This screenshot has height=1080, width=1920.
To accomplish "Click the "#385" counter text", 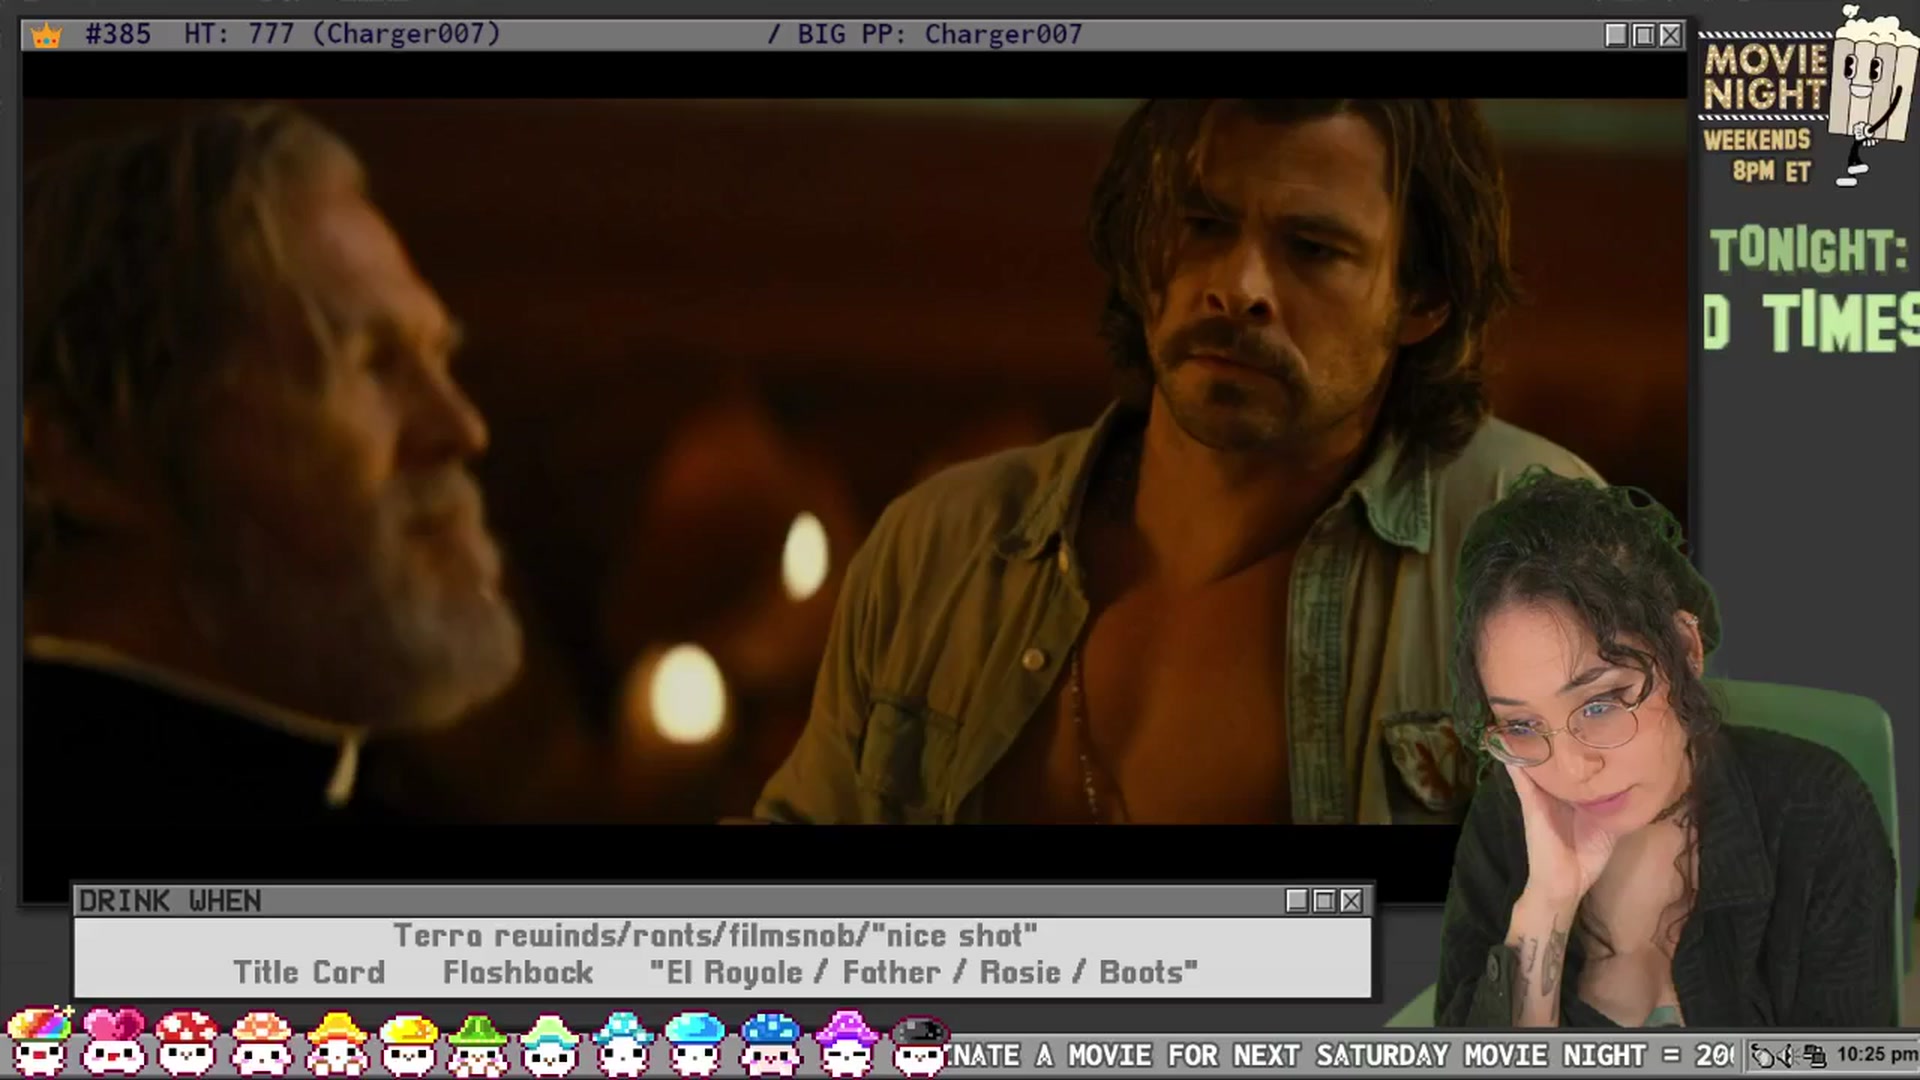I will tap(118, 35).
